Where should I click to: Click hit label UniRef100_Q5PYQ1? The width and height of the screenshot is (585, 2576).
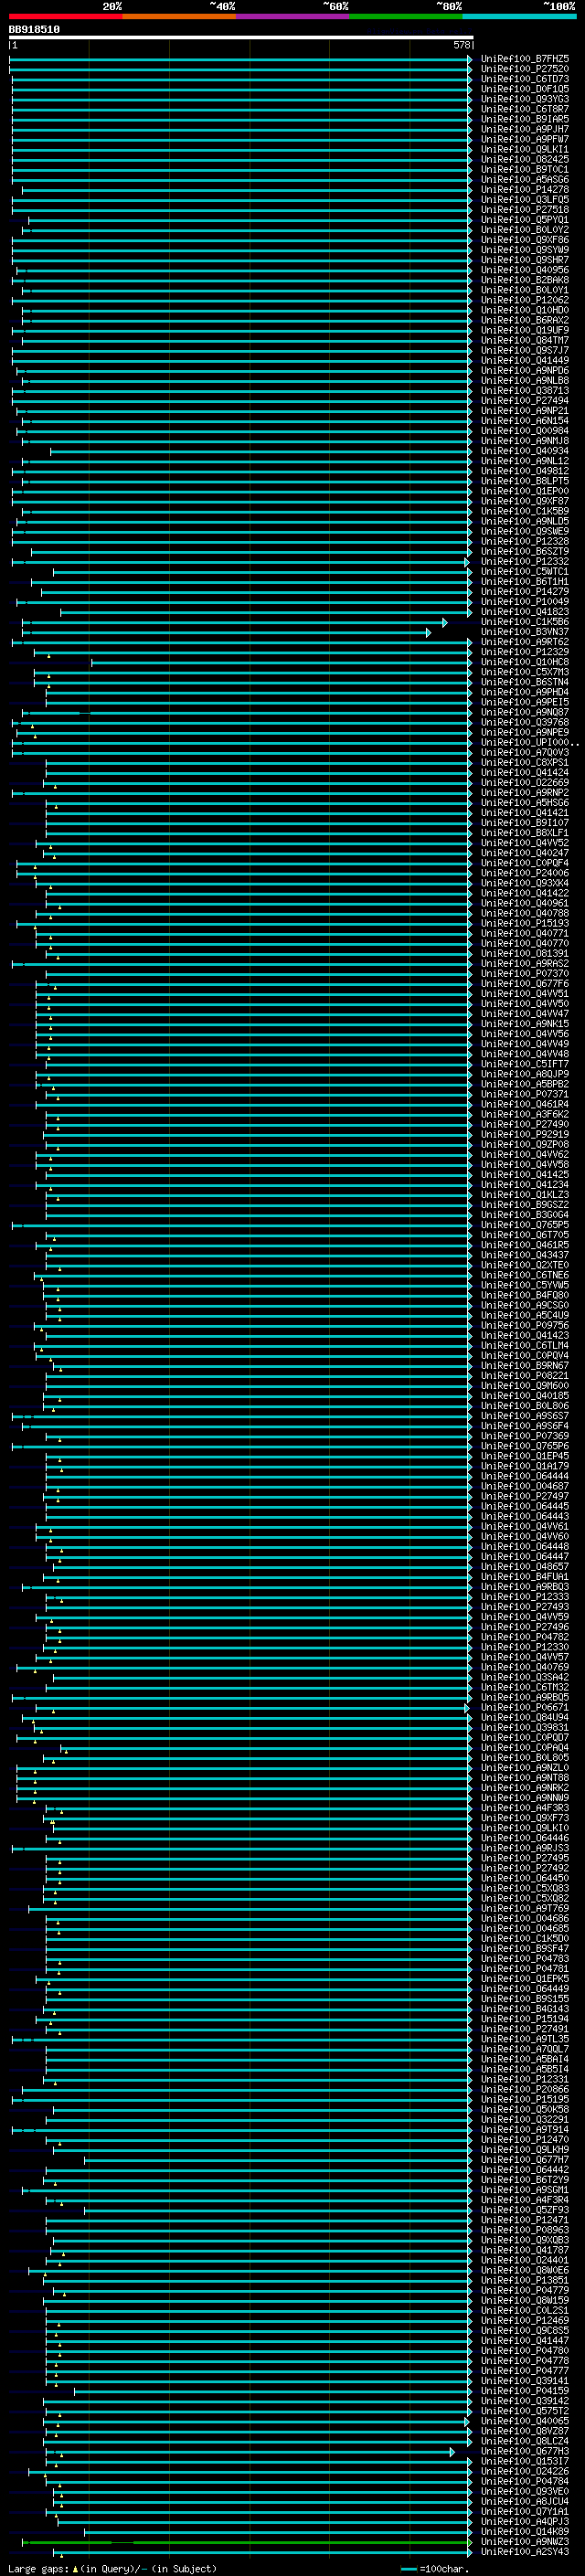point(524,220)
